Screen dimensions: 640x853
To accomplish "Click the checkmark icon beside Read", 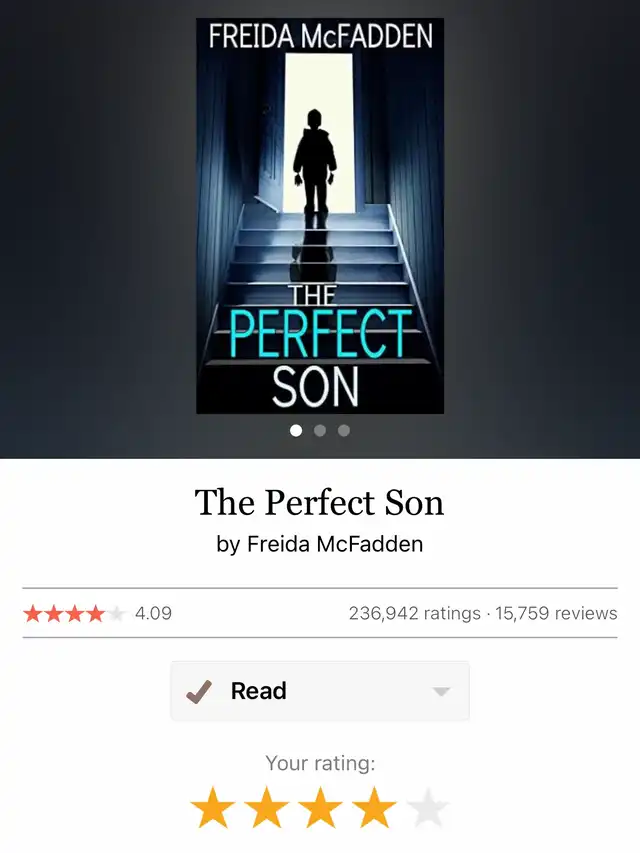I will (x=199, y=691).
